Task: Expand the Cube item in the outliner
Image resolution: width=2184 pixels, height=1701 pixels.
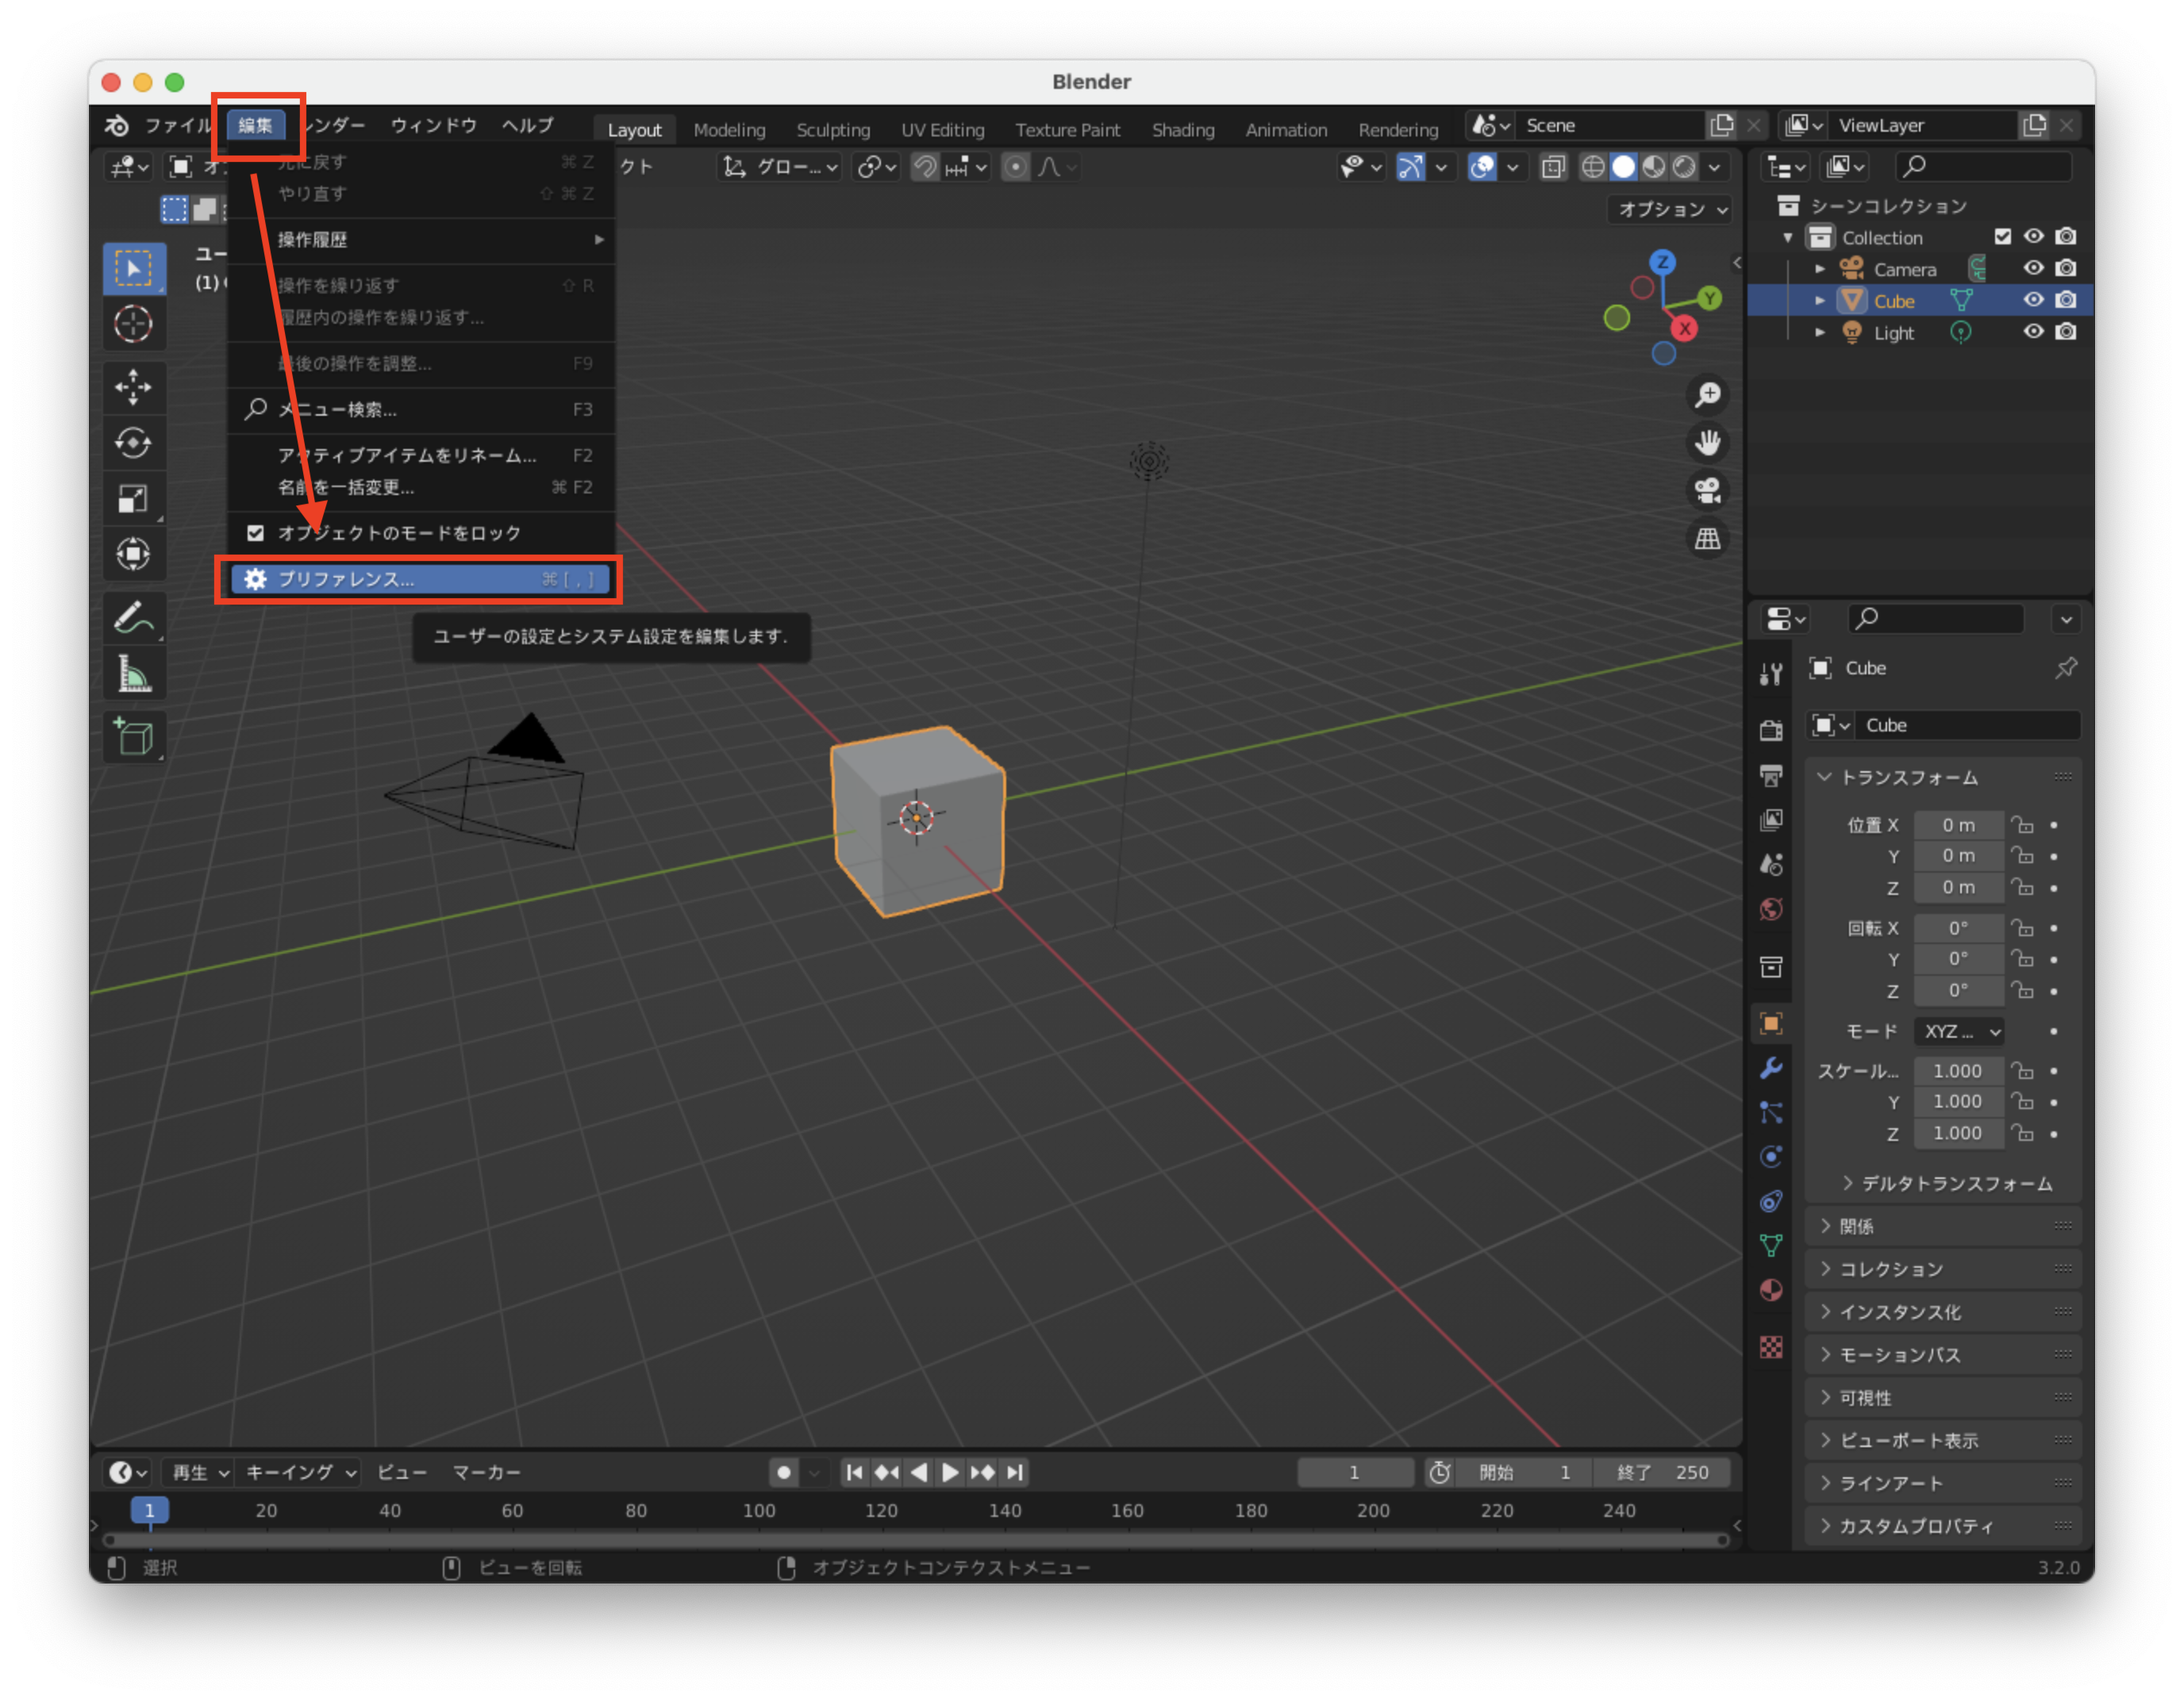Action: pyautogui.click(x=1820, y=300)
